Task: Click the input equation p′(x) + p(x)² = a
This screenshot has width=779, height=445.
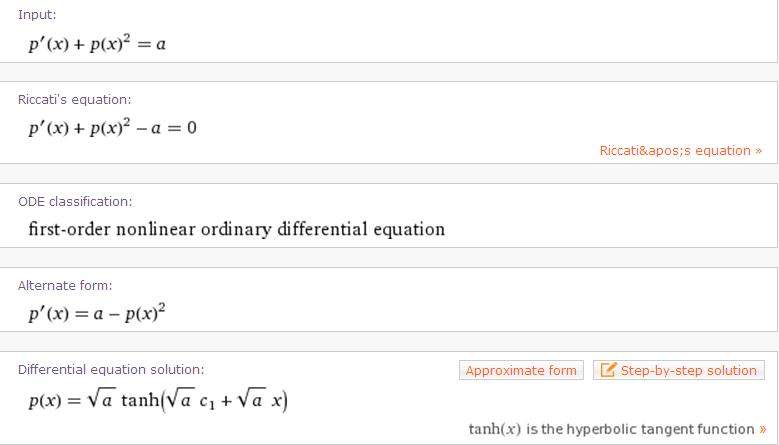Action: click(x=105, y=43)
